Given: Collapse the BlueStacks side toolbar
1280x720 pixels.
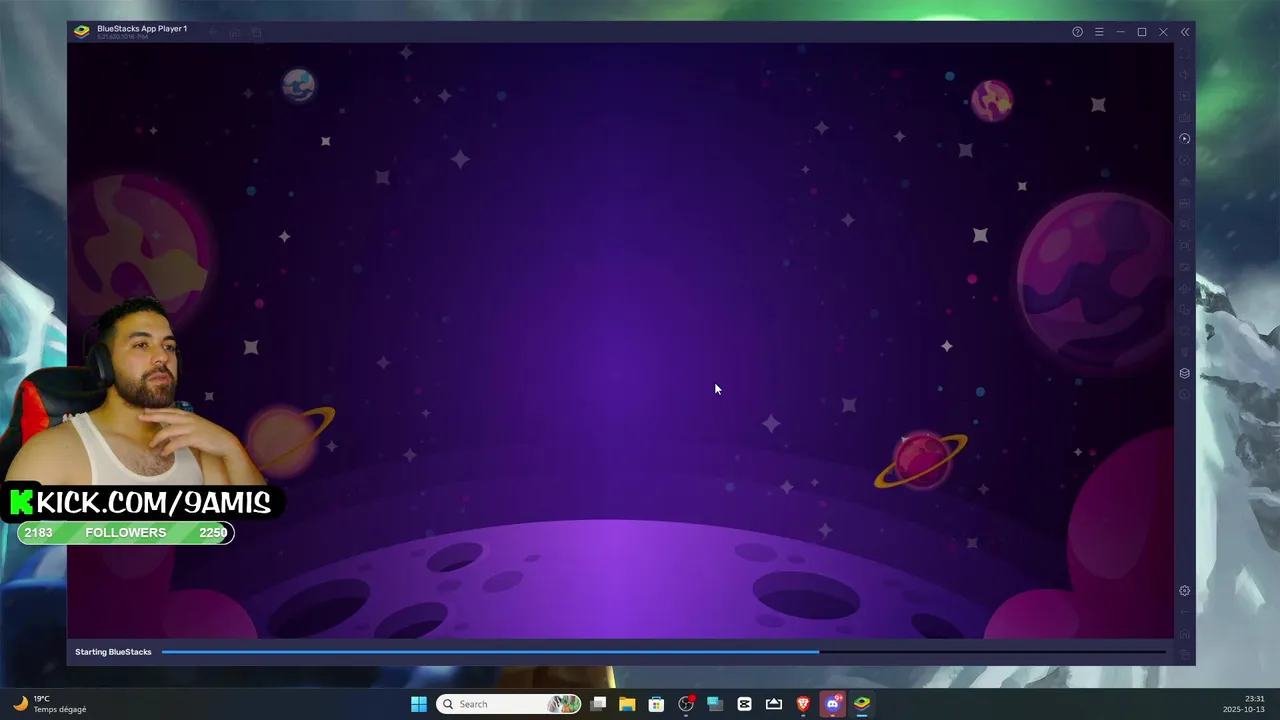Looking at the screenshot, I should tap(1185, 32).
